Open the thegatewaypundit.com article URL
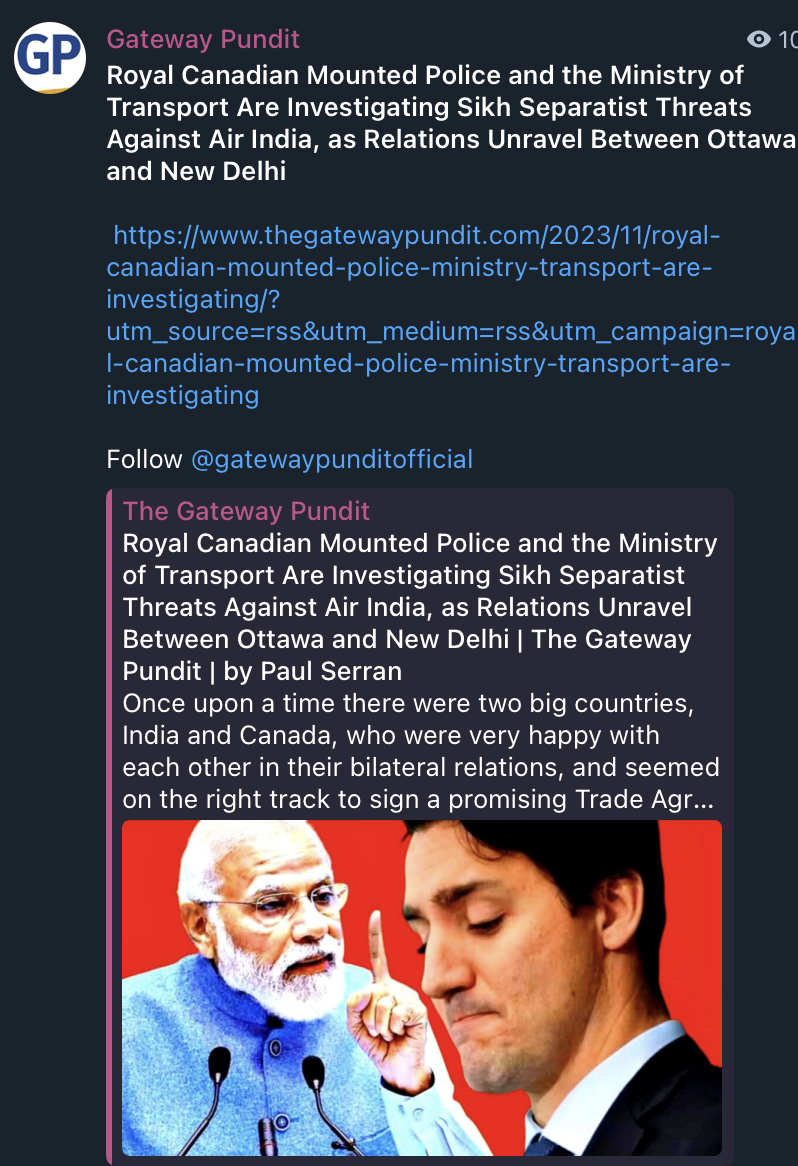 [x=414, y=315]
